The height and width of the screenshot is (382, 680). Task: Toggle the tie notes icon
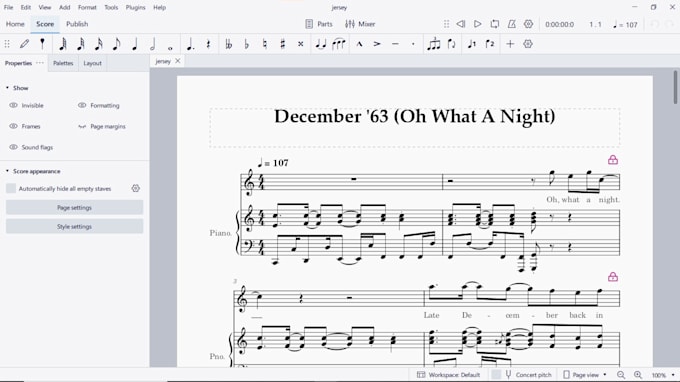pos(320,44)
